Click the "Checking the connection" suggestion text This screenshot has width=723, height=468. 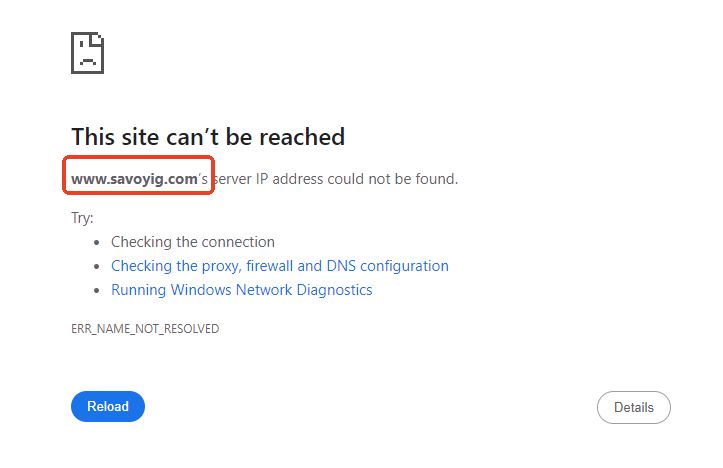pyautogui.click(x=192, y=242)
